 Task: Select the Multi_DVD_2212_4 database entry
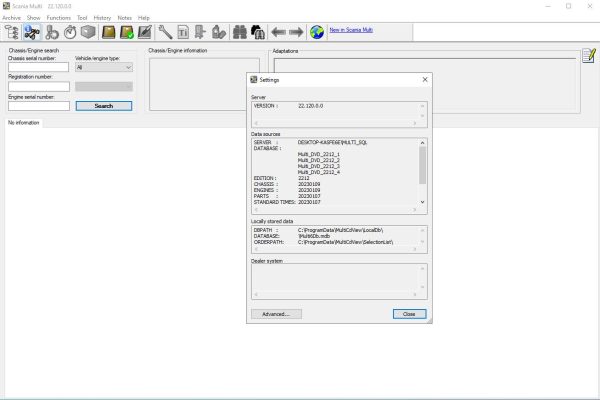319,172
